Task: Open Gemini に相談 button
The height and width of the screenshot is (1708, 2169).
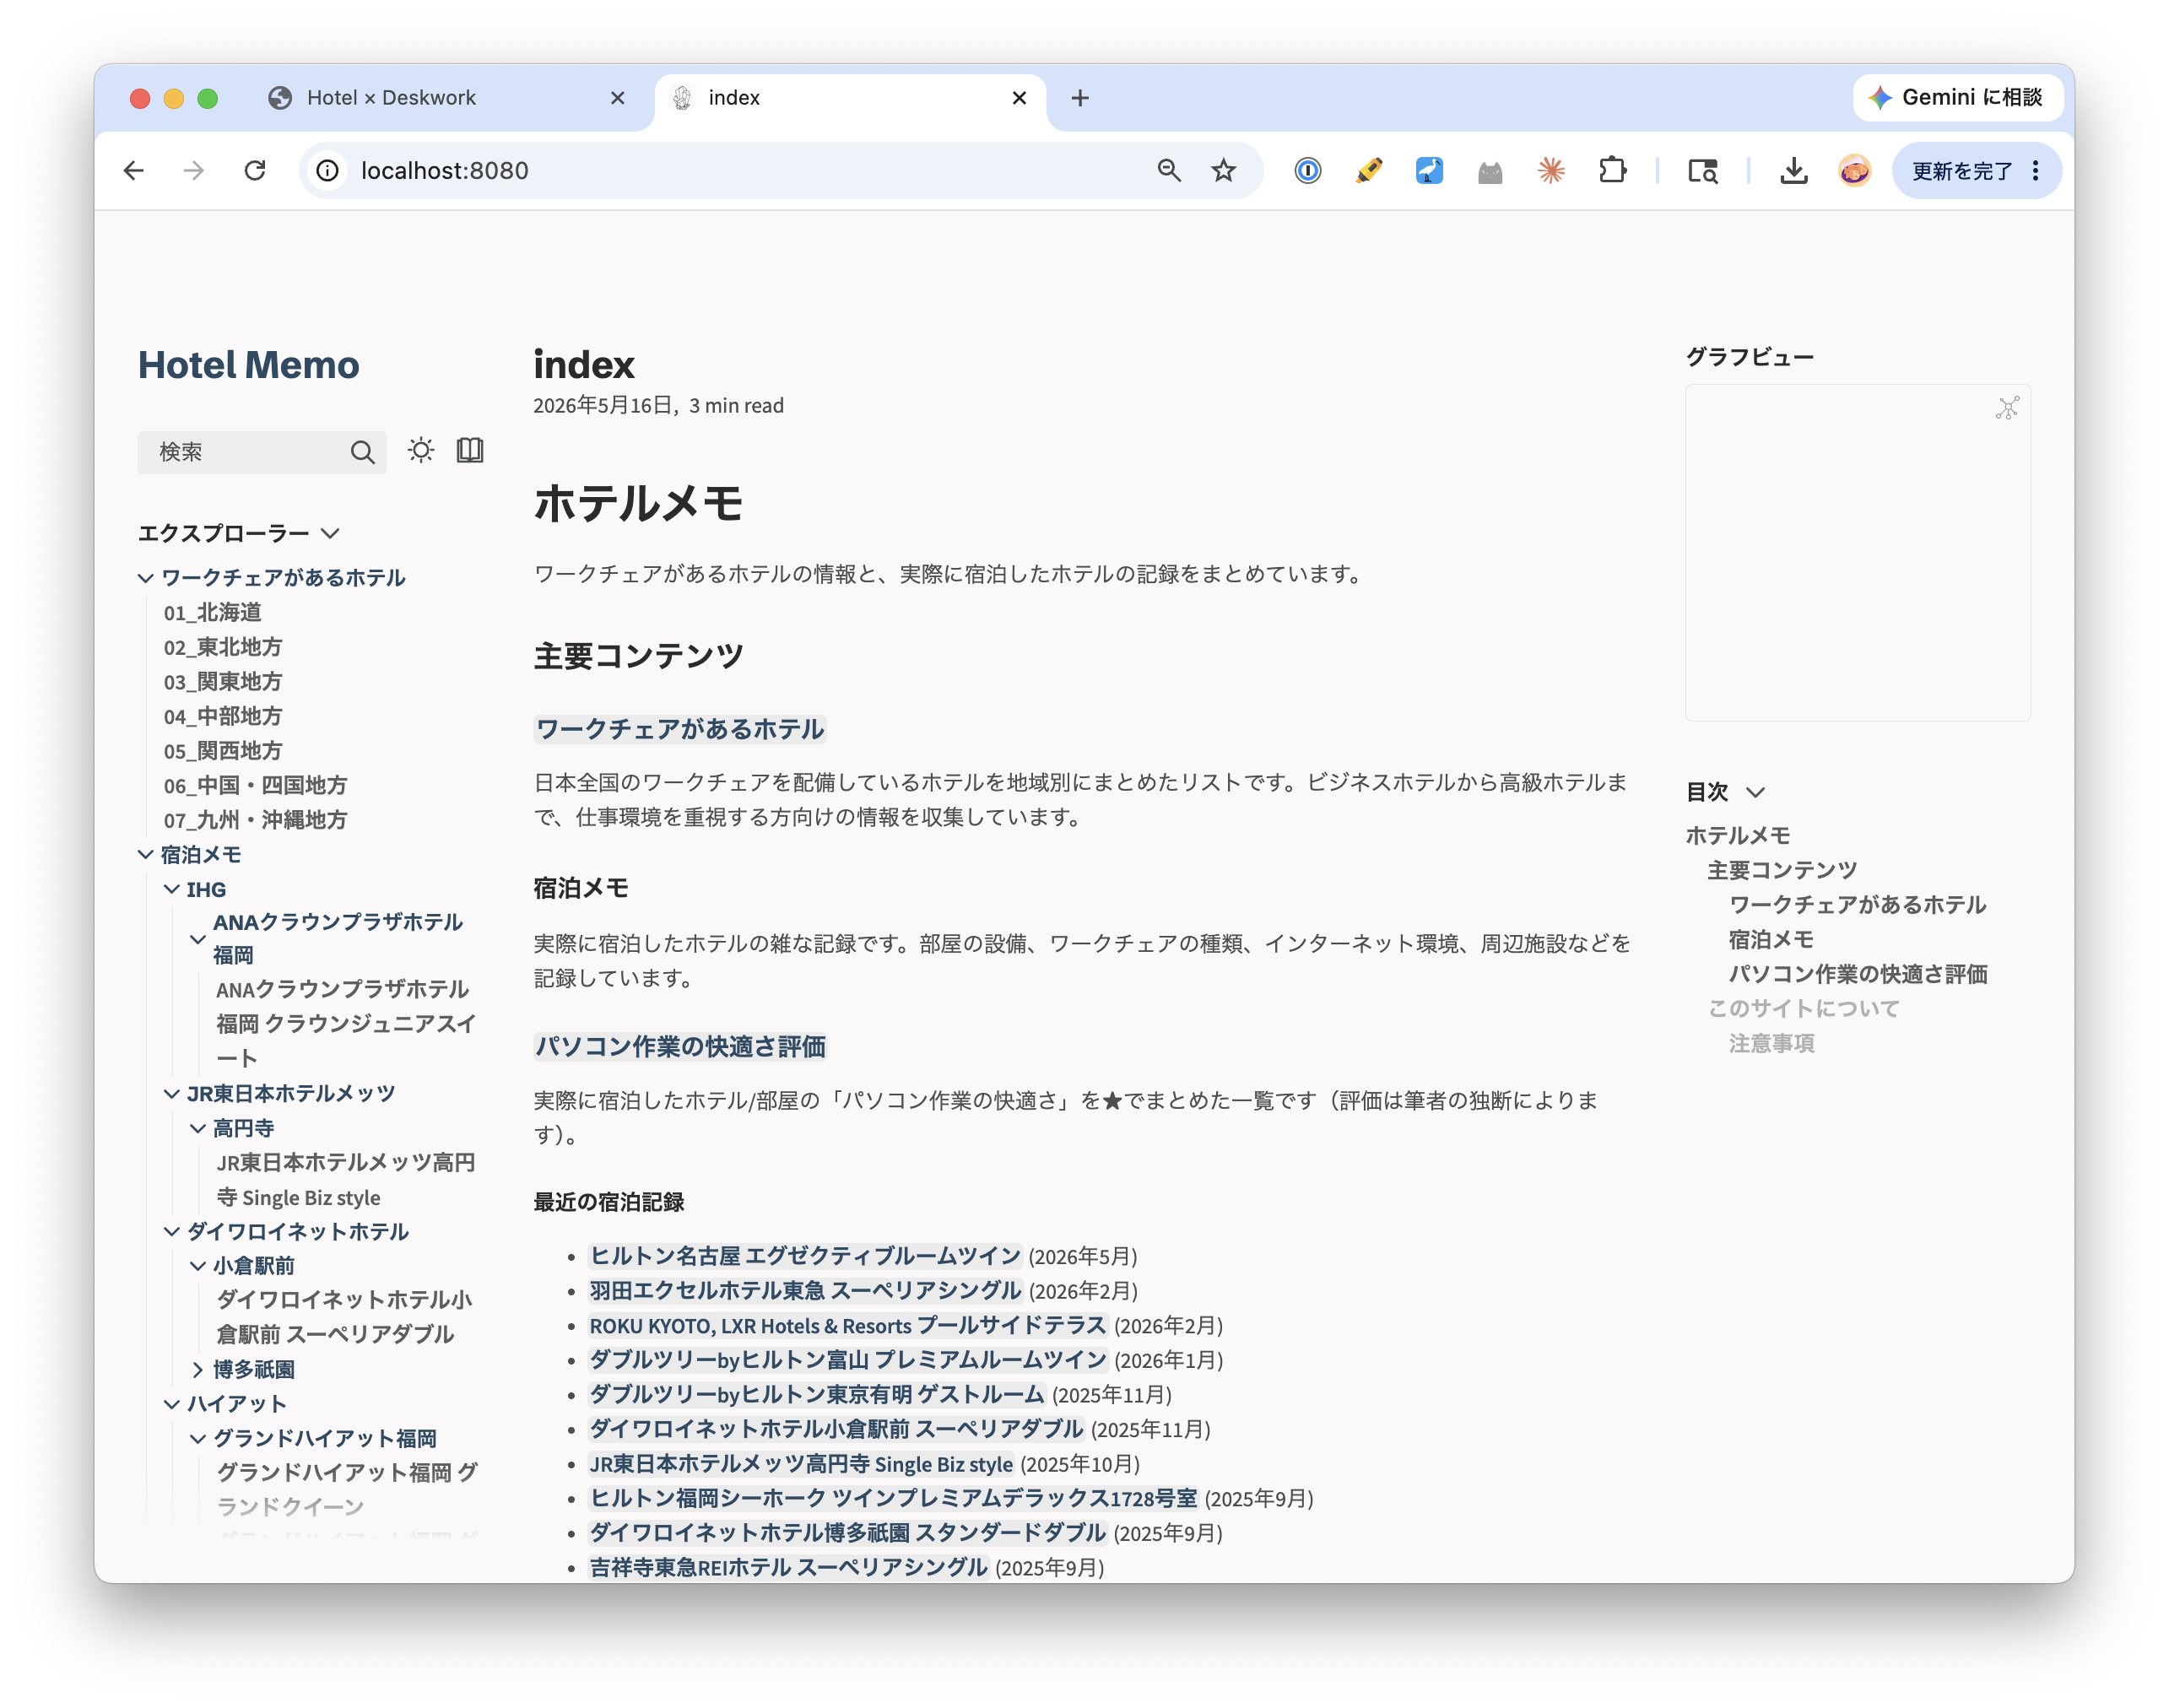Action: [1957, 97]
